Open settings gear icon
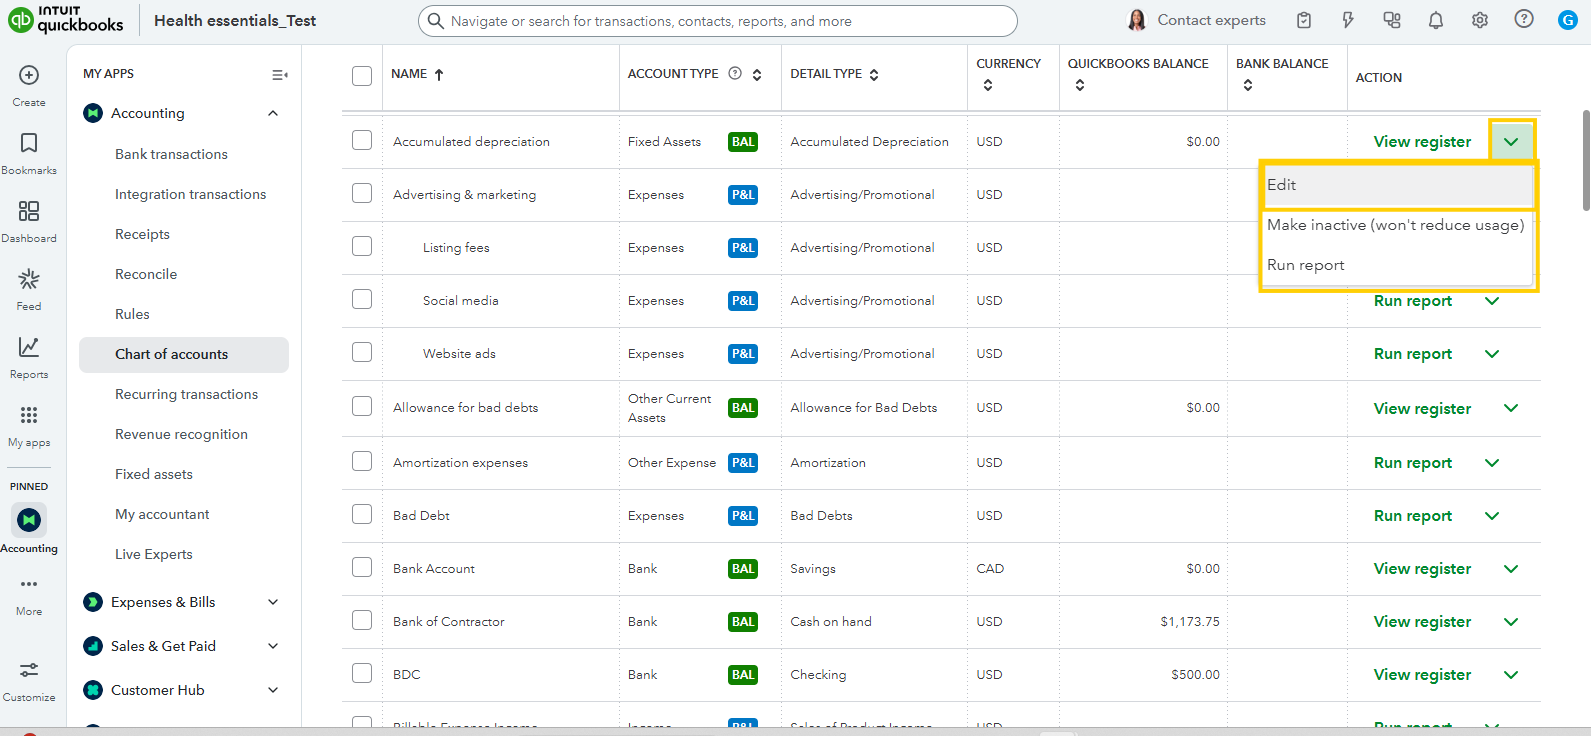This screenshot has width=1591, height=736. tap(1480, 20)
